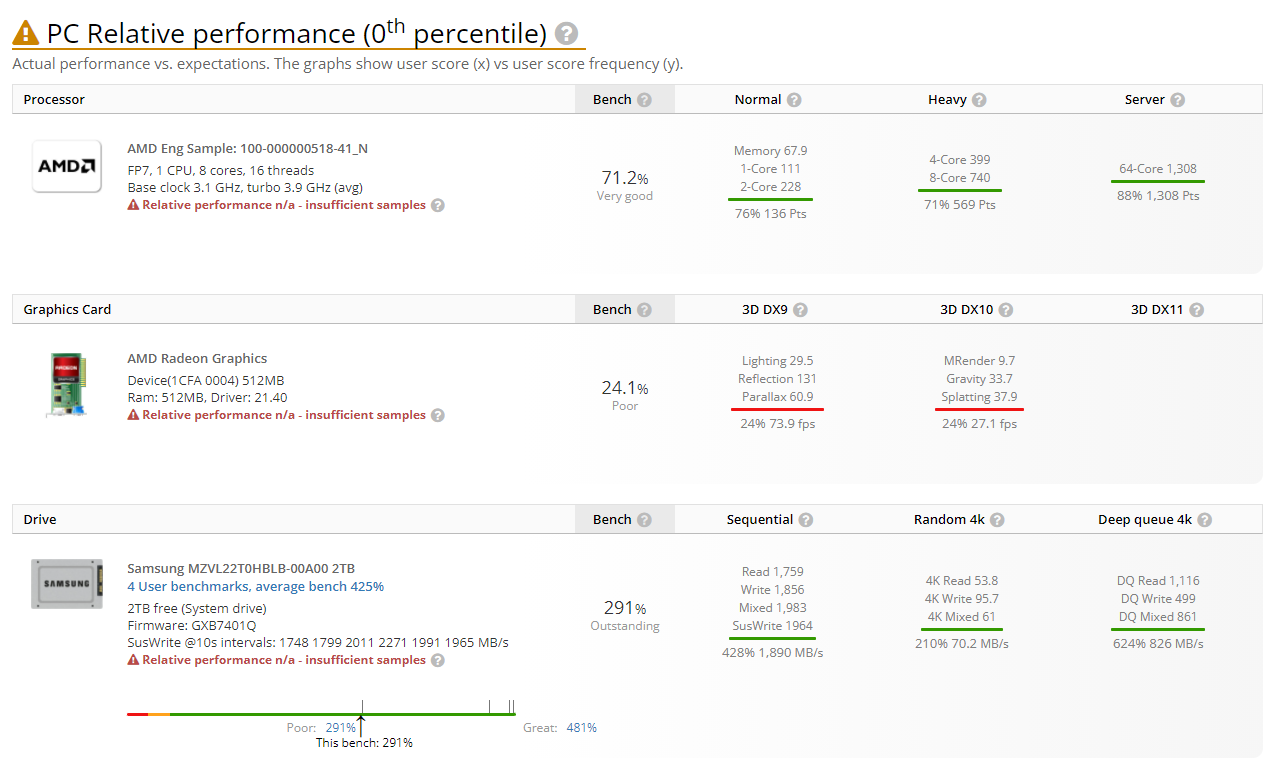Click the 3D DX9 help icon
The height and width of the screenshot is (770, 1263).
(800, 310)
